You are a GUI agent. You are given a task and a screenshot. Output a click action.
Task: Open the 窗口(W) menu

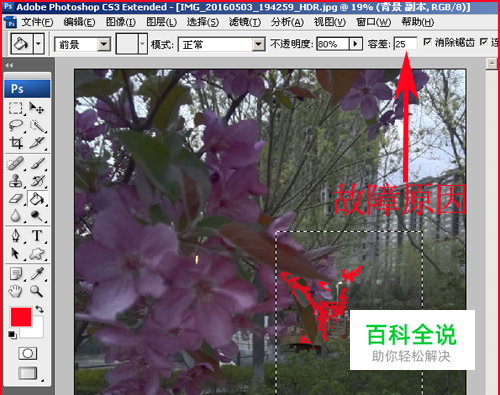pos(373,22)
